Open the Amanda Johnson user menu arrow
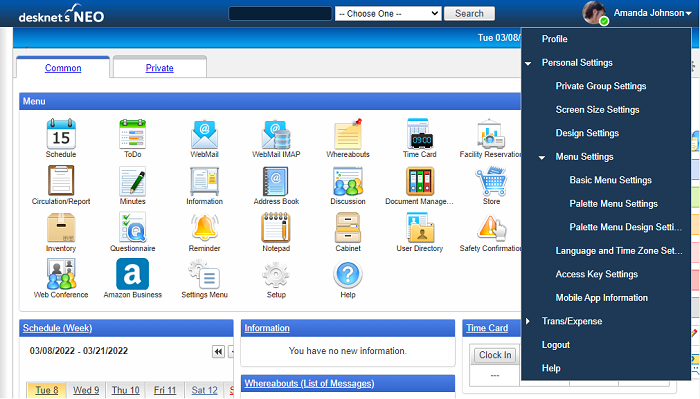The height and width of the screenshot is (399, 700). pyautogui.click(x=688, y=14)
